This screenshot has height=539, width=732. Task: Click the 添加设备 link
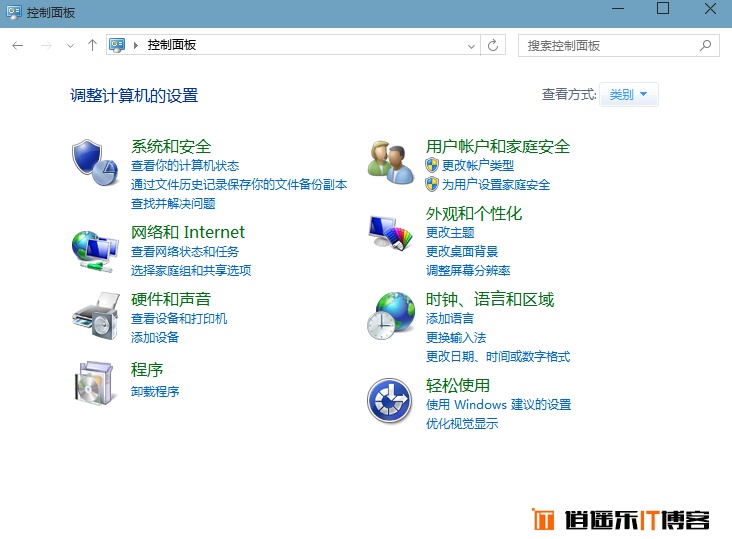[155, 337]
